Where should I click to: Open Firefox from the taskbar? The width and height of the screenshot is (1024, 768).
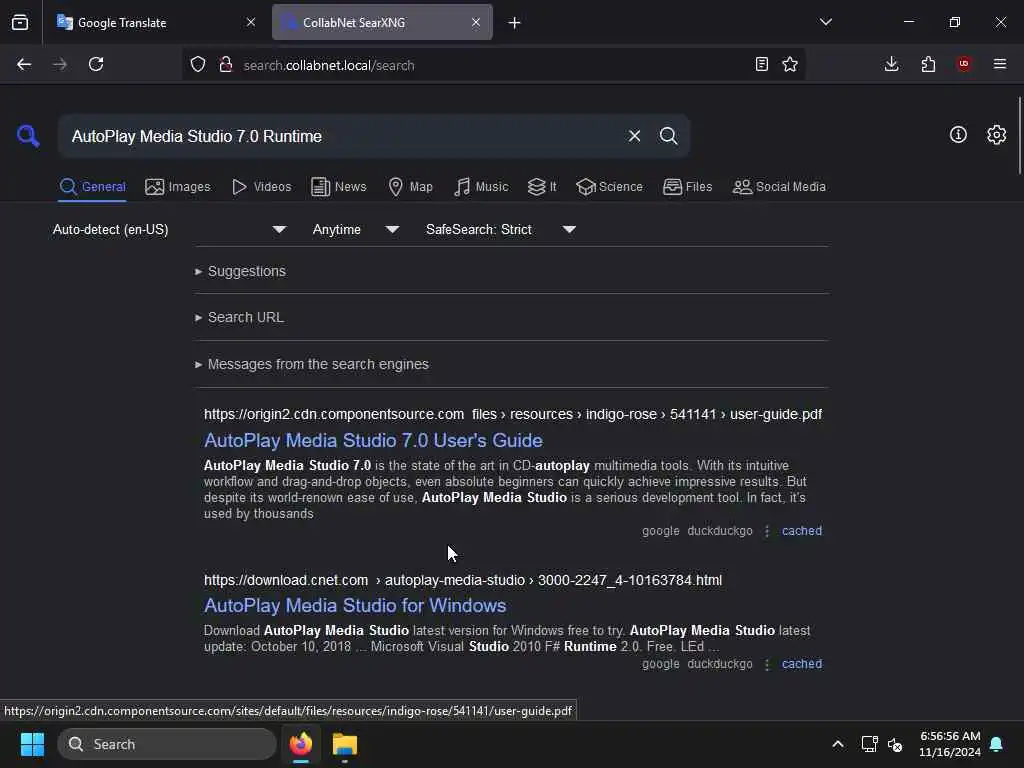(301, 744)
